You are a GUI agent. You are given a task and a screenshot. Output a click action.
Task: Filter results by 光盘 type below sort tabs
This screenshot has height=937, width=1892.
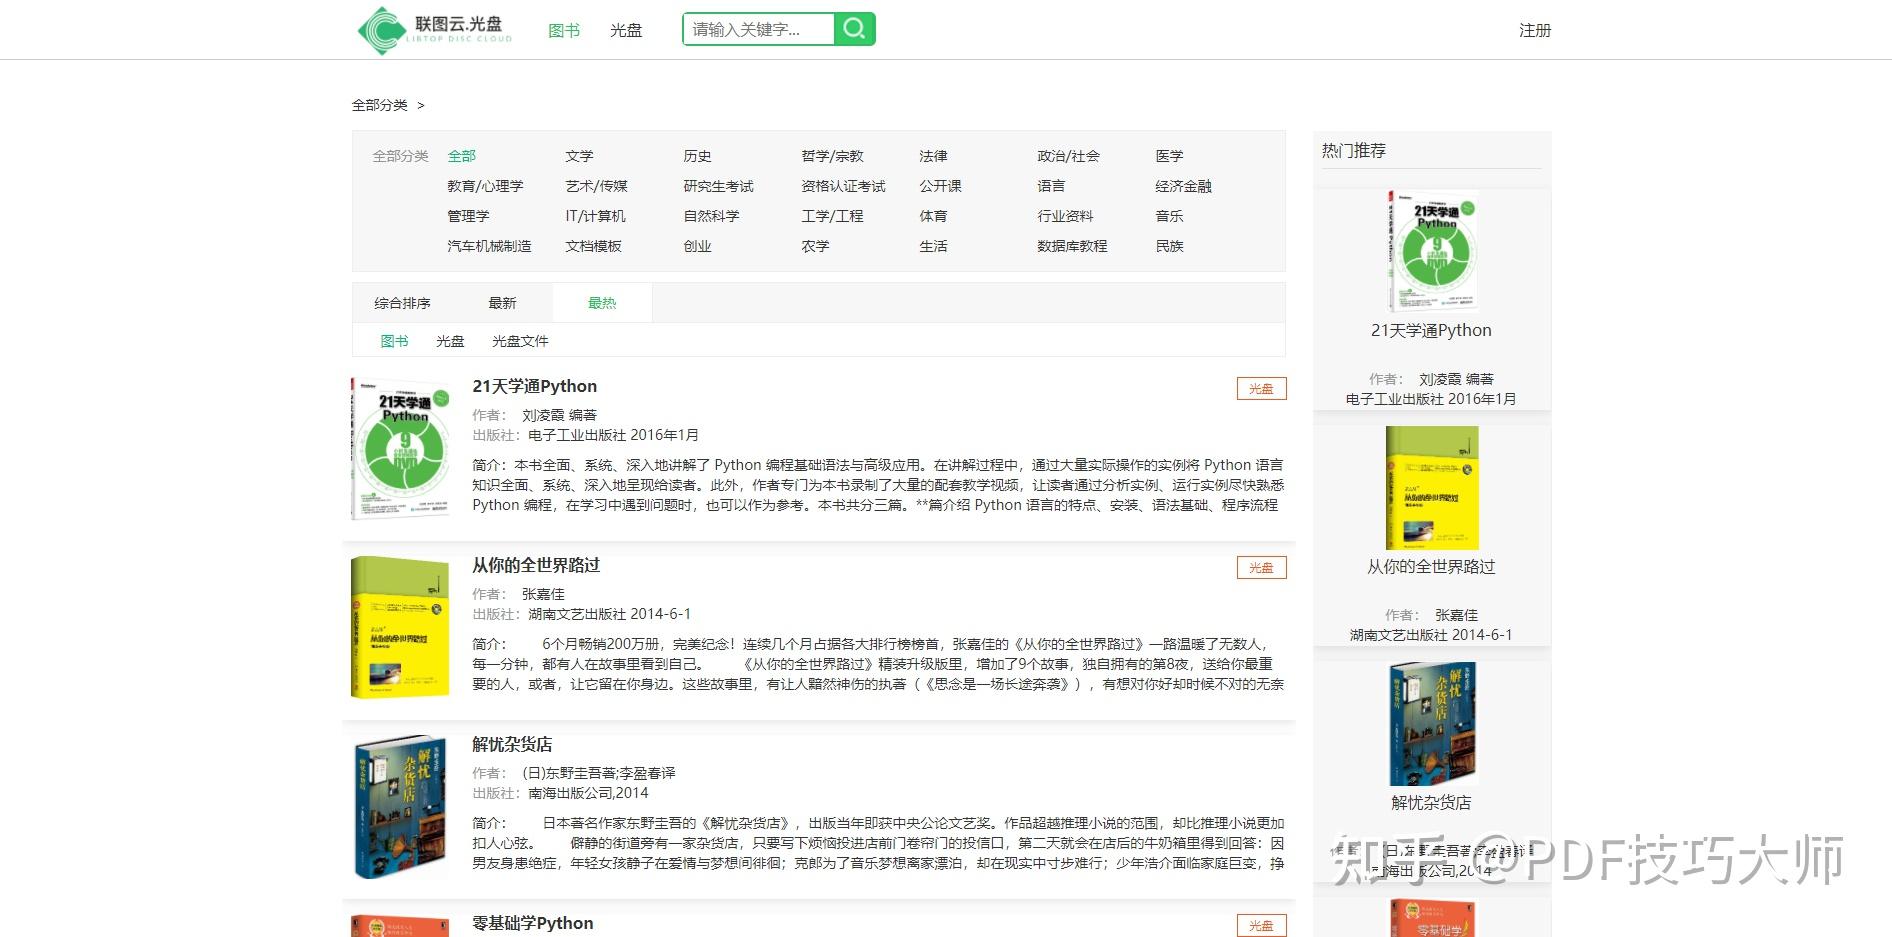point(450,341)
